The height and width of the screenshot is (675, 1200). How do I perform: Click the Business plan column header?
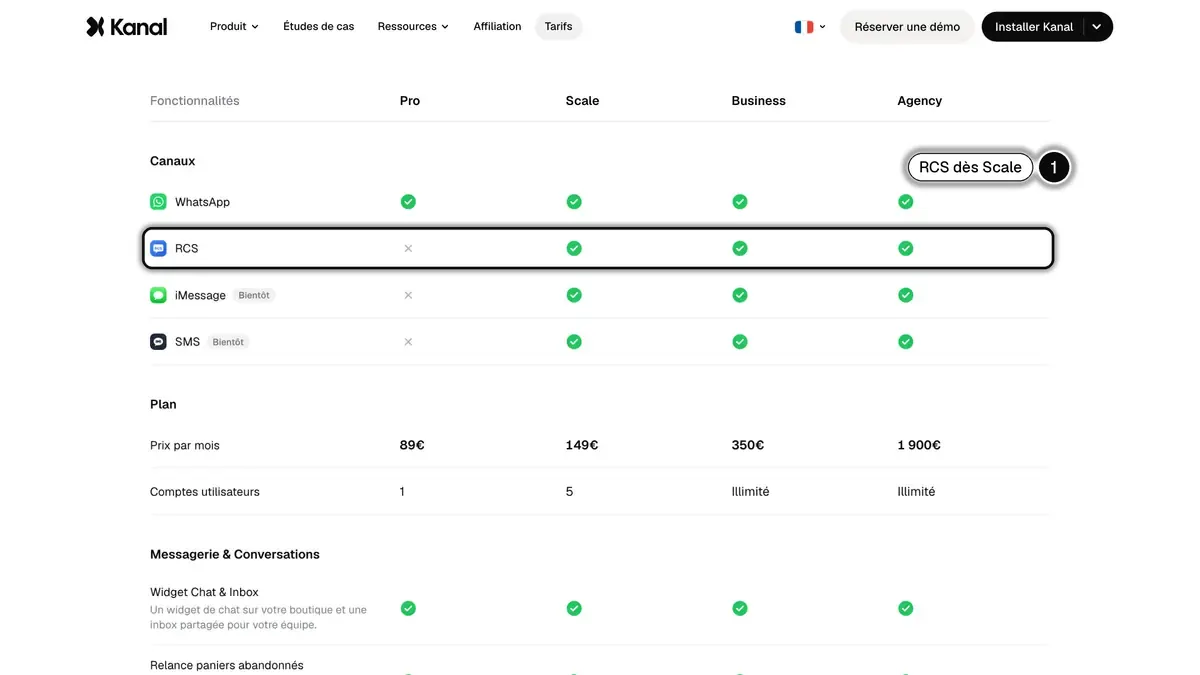pos(759,101)
